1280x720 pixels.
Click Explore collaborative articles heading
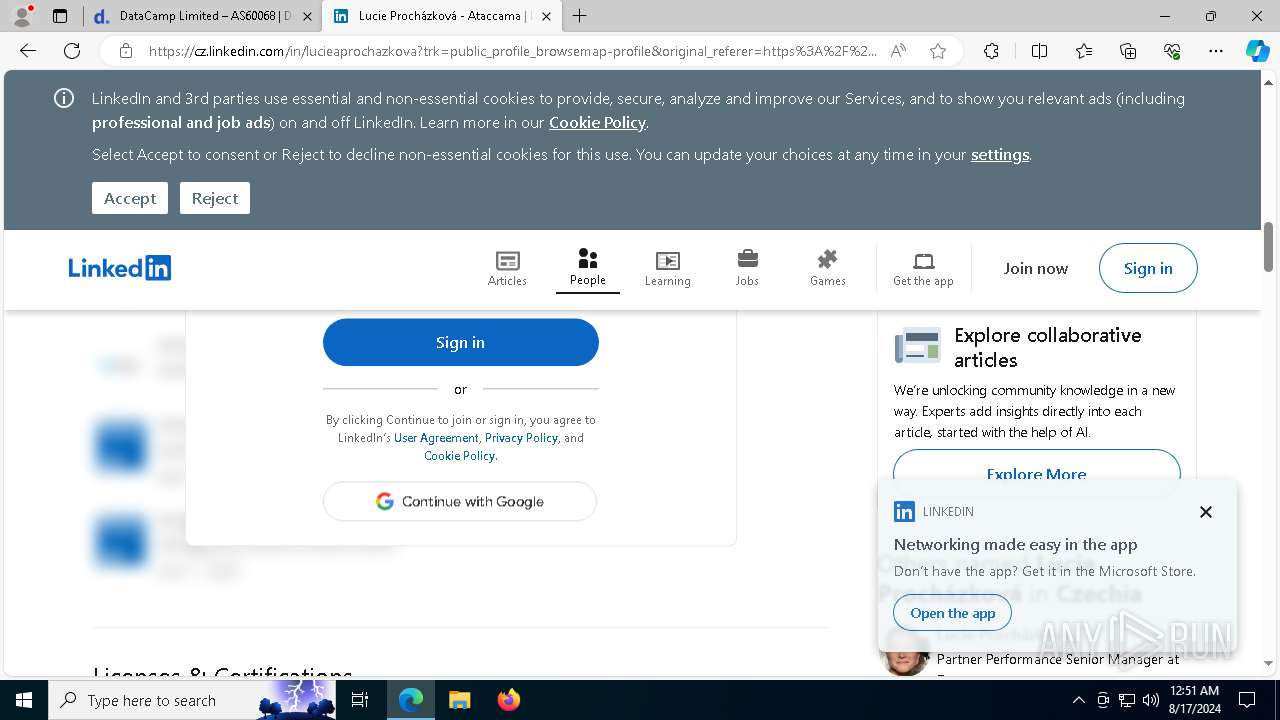click(1048, 347)
